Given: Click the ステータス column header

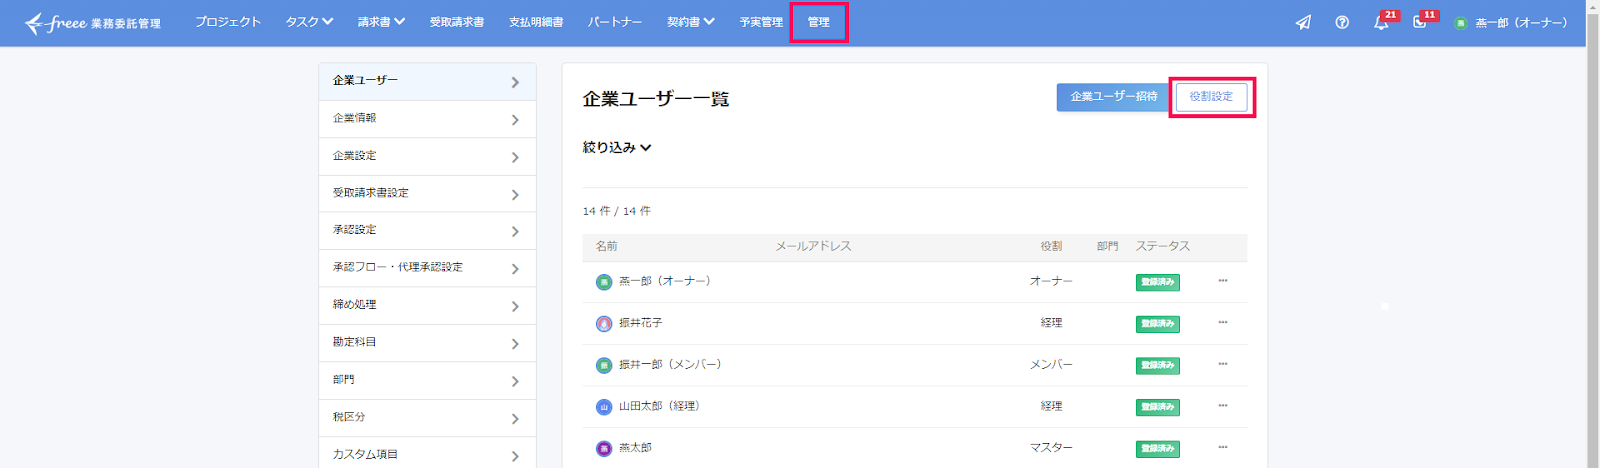Looking at the screenshot, I should 1162,246.
